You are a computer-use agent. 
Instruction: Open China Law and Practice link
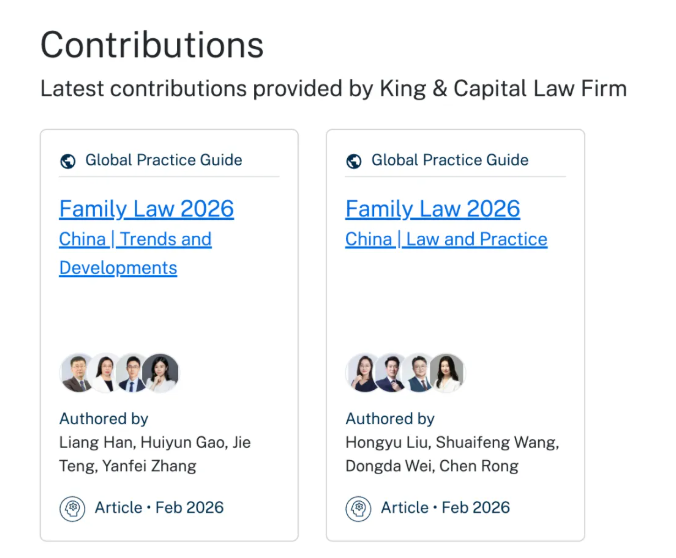tap(446, 239)
